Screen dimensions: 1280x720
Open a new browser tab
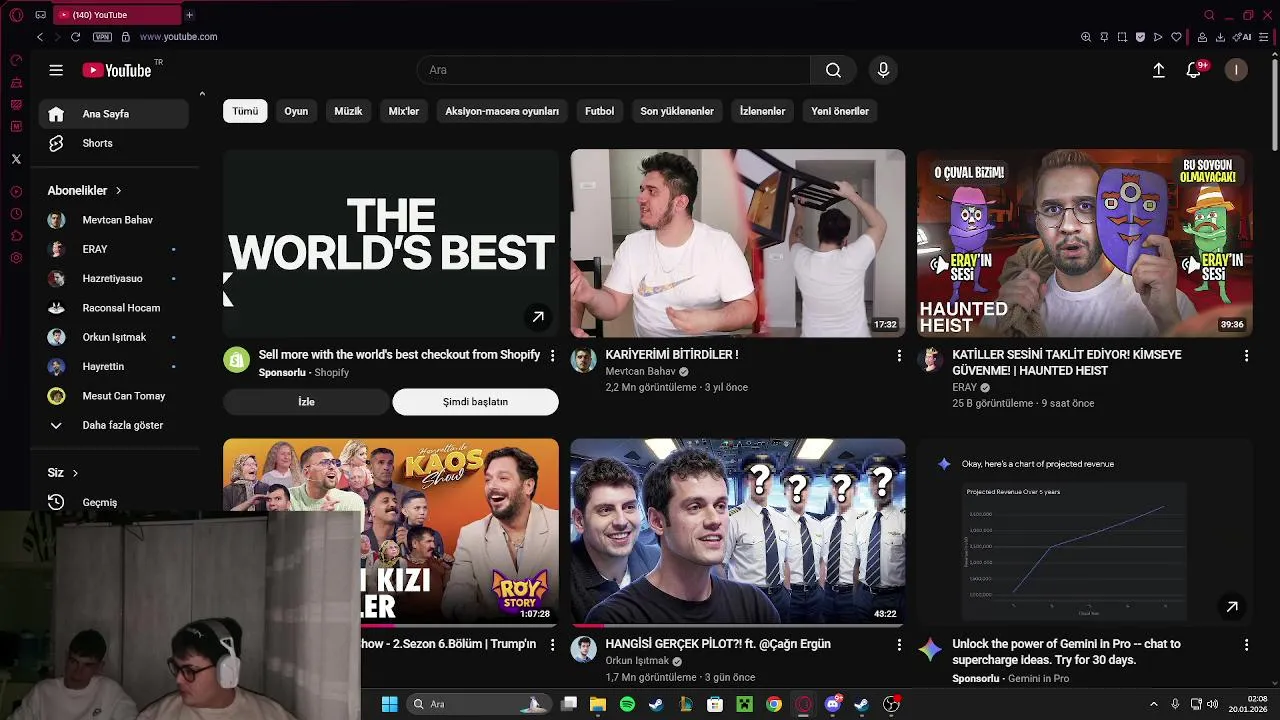click(189, 15)
